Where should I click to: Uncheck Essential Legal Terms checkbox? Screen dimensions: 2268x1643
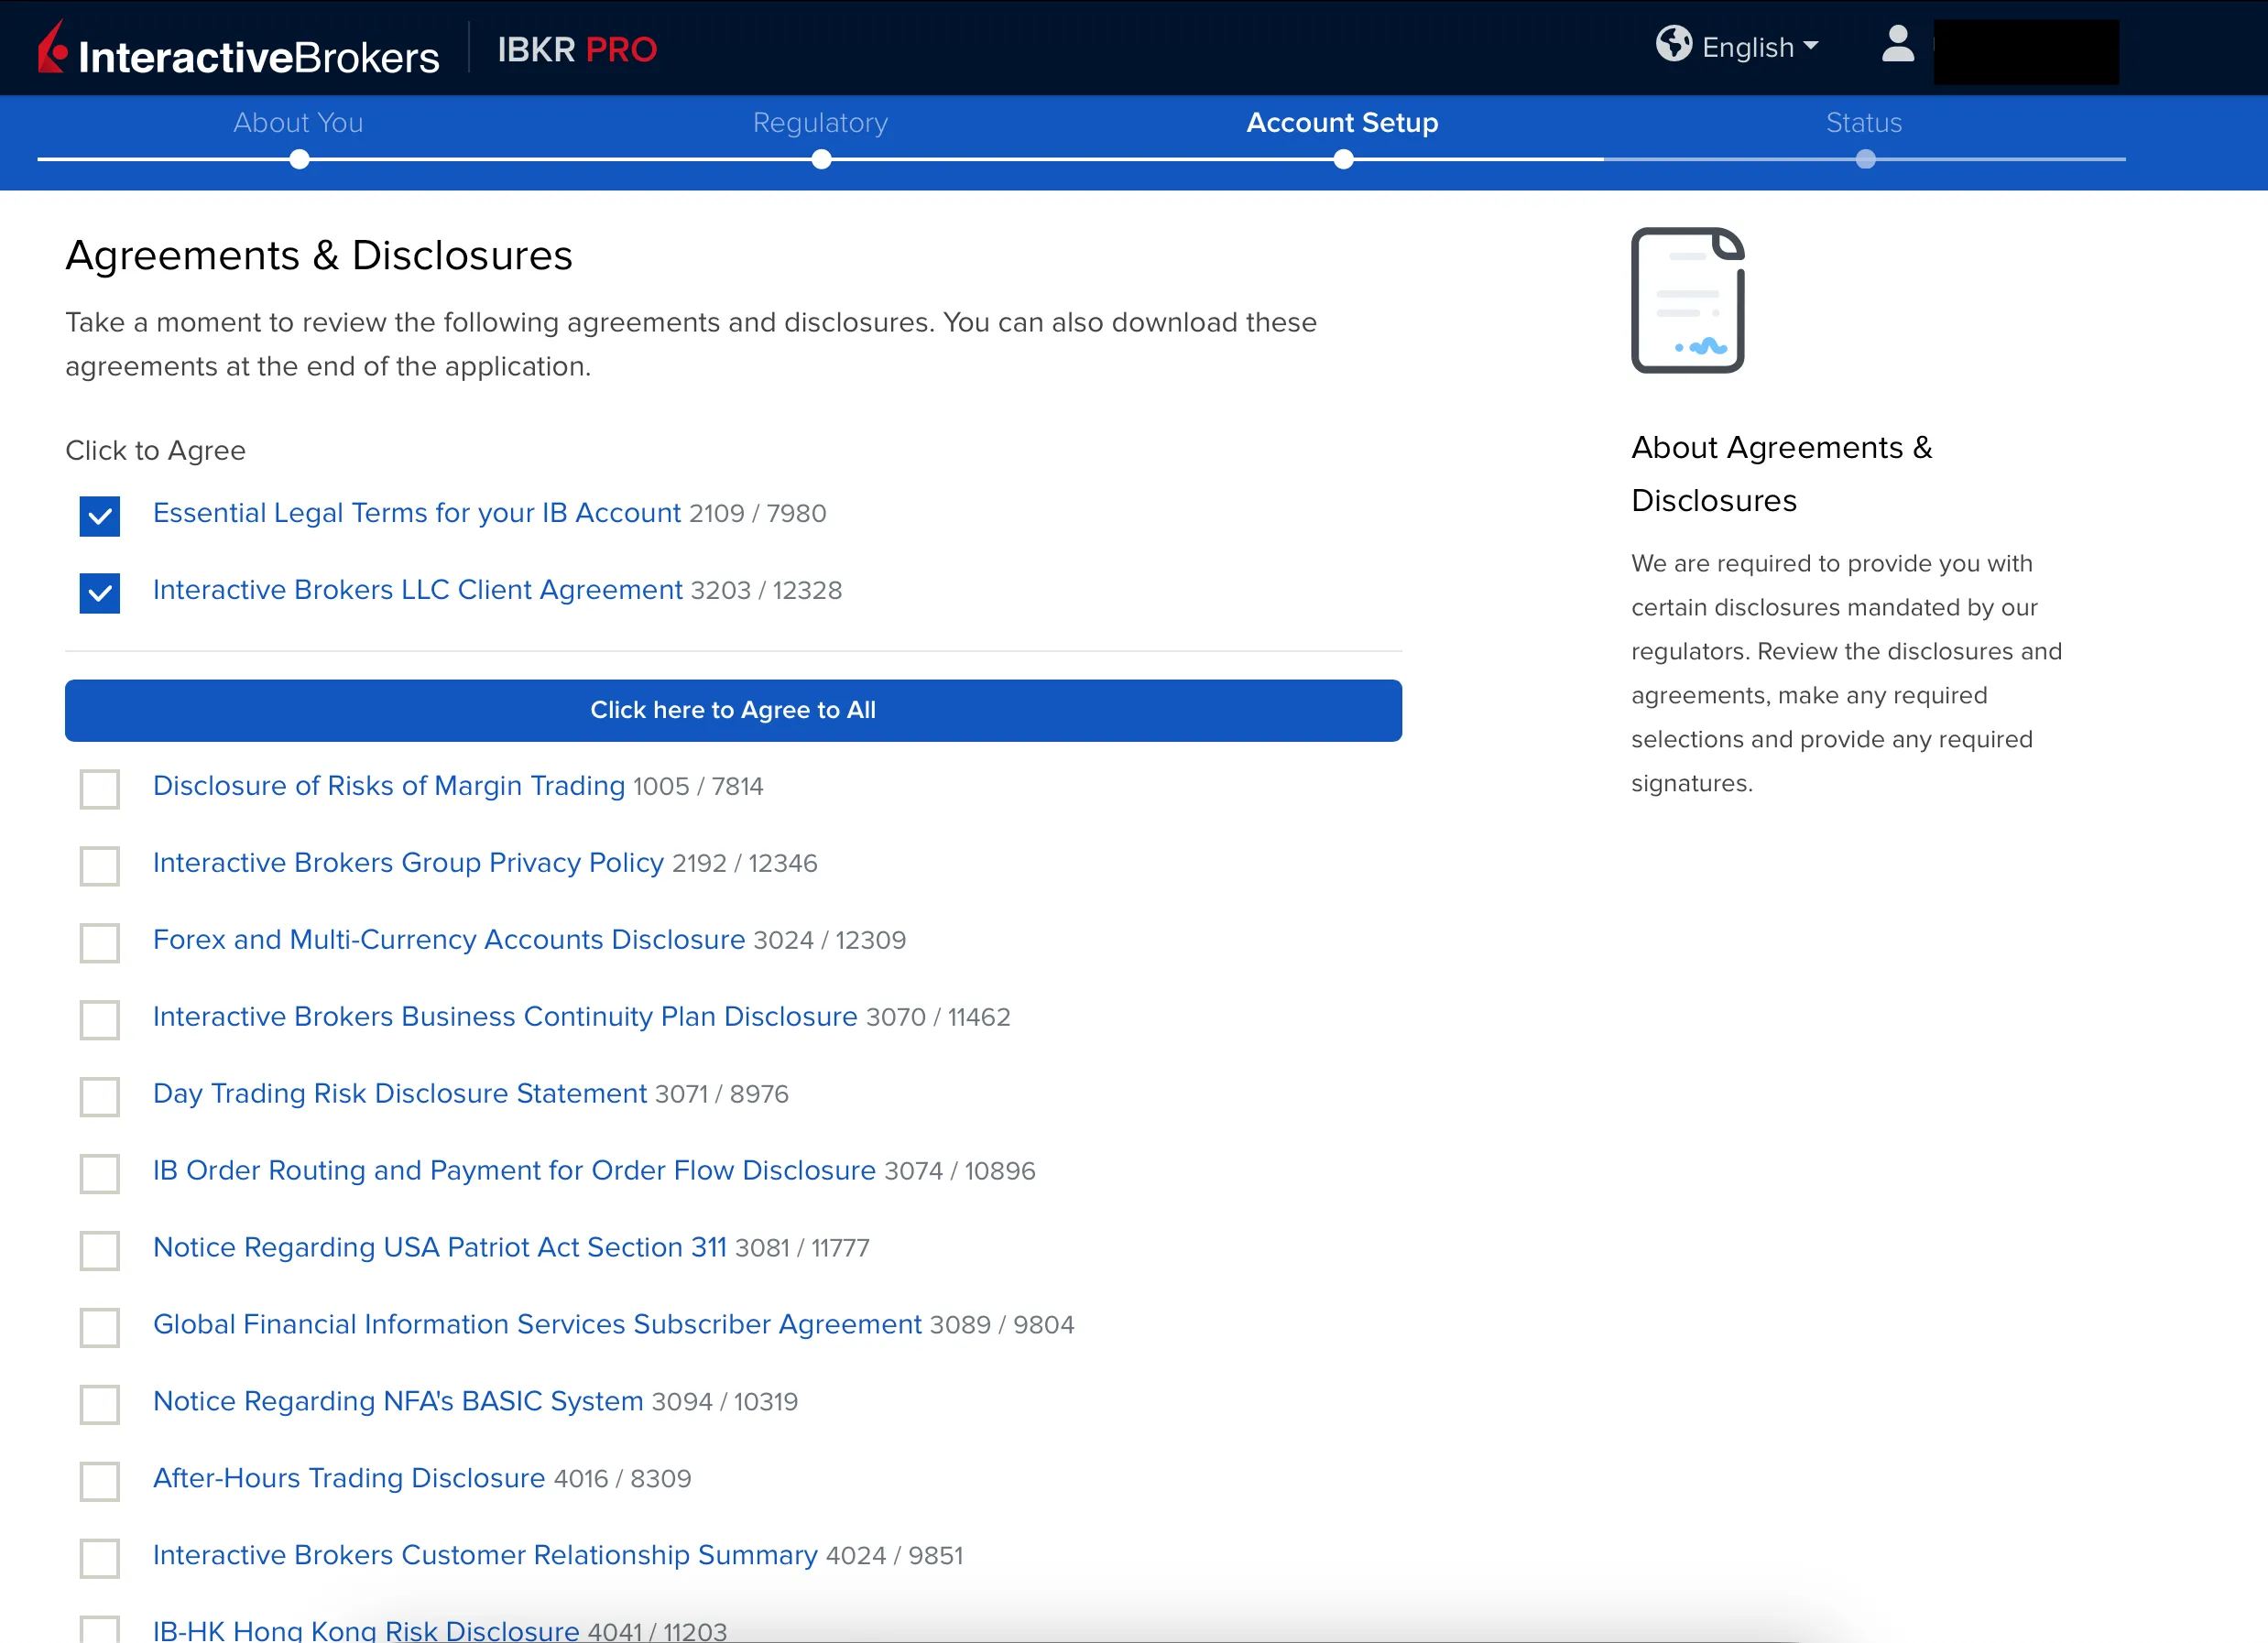[x=100, y=516]
